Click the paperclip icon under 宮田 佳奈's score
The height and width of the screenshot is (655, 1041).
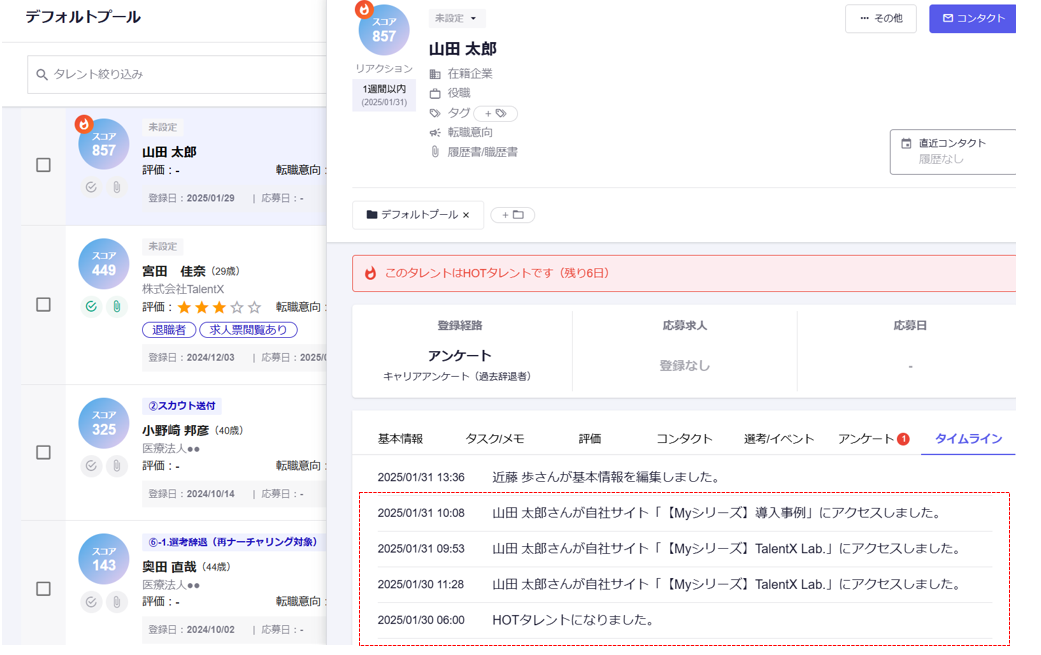[117, 307]
